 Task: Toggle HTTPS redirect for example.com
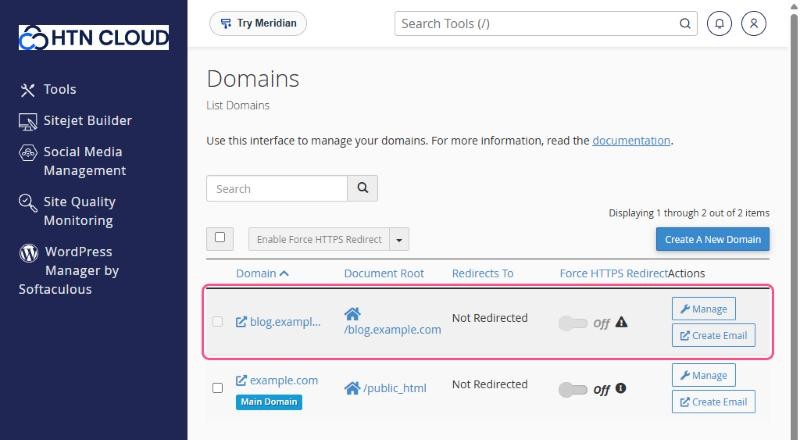click(x=572, y=389)
